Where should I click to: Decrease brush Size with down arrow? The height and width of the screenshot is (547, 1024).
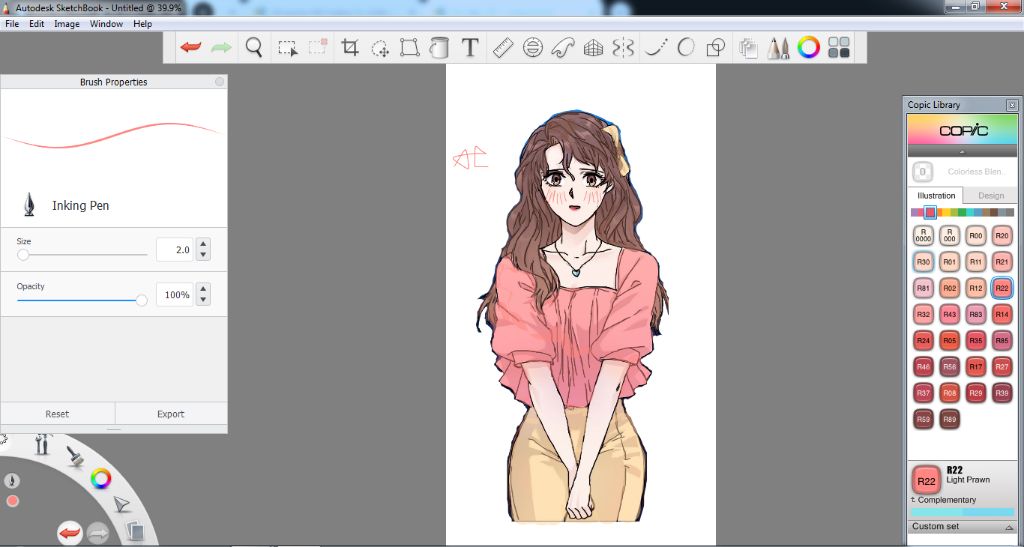coord(203,255)
